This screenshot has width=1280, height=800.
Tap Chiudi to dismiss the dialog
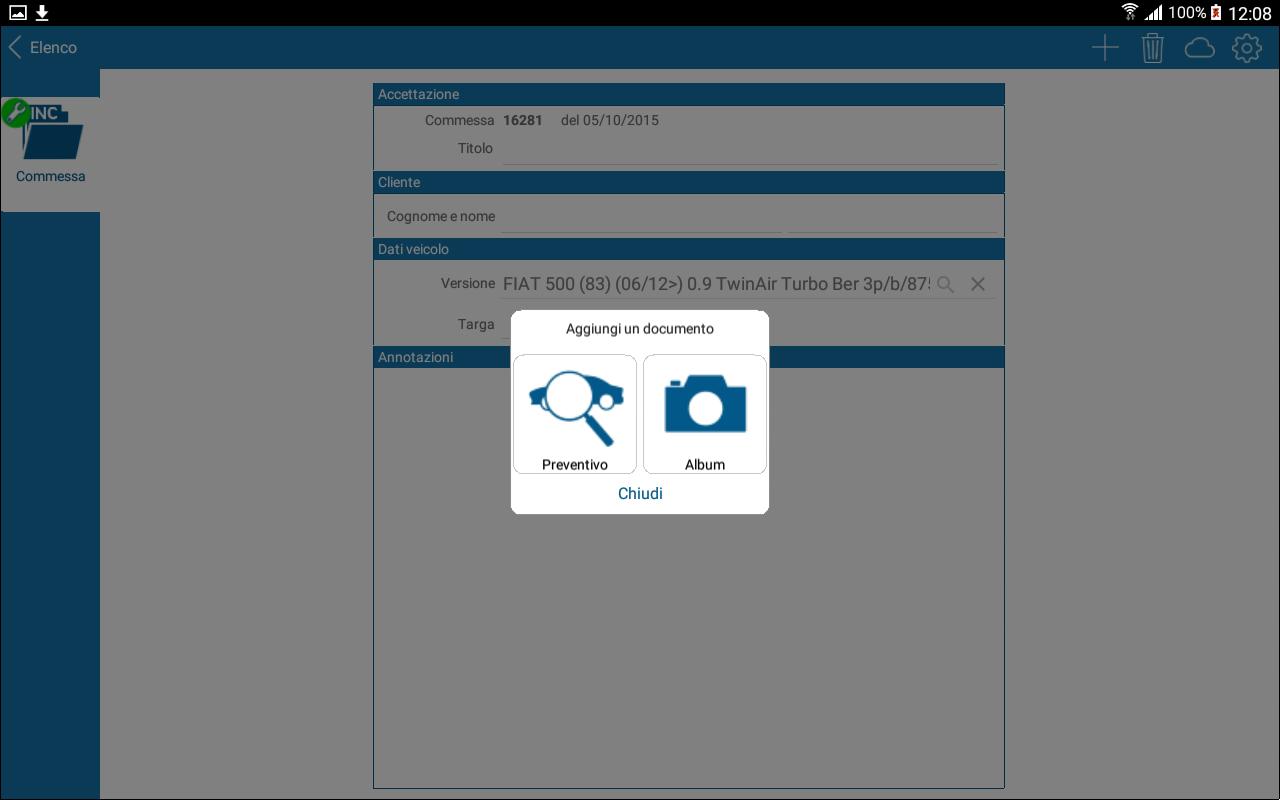640,493
